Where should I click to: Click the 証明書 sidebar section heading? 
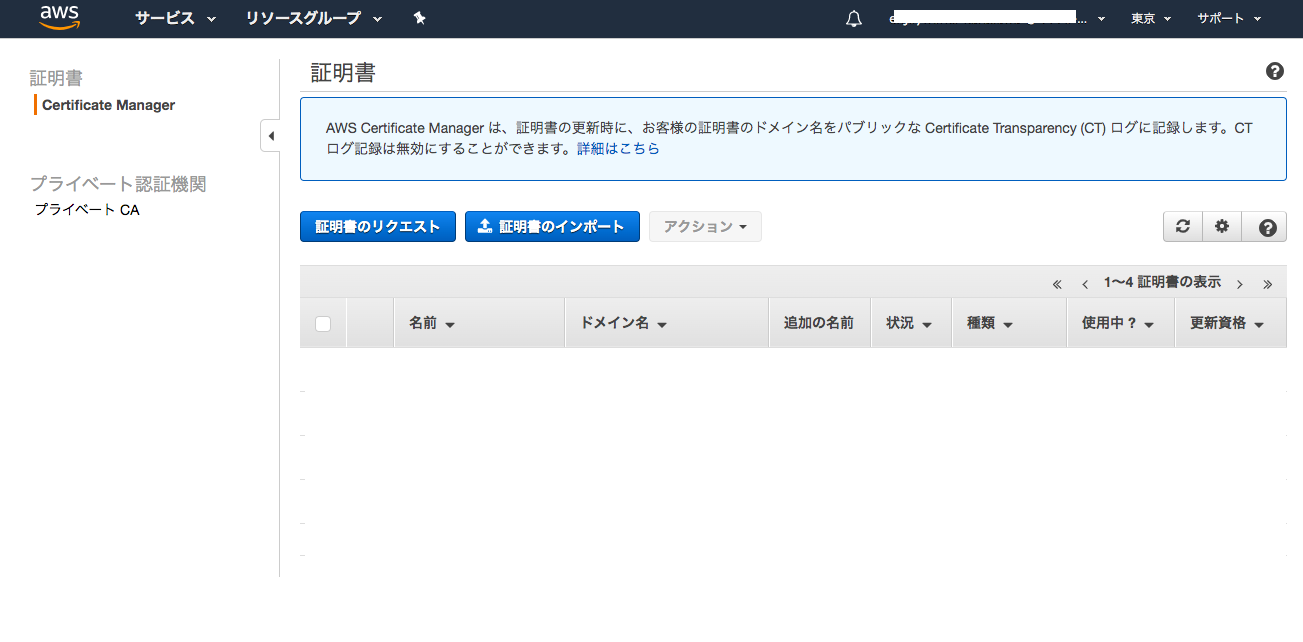(56, 77)
